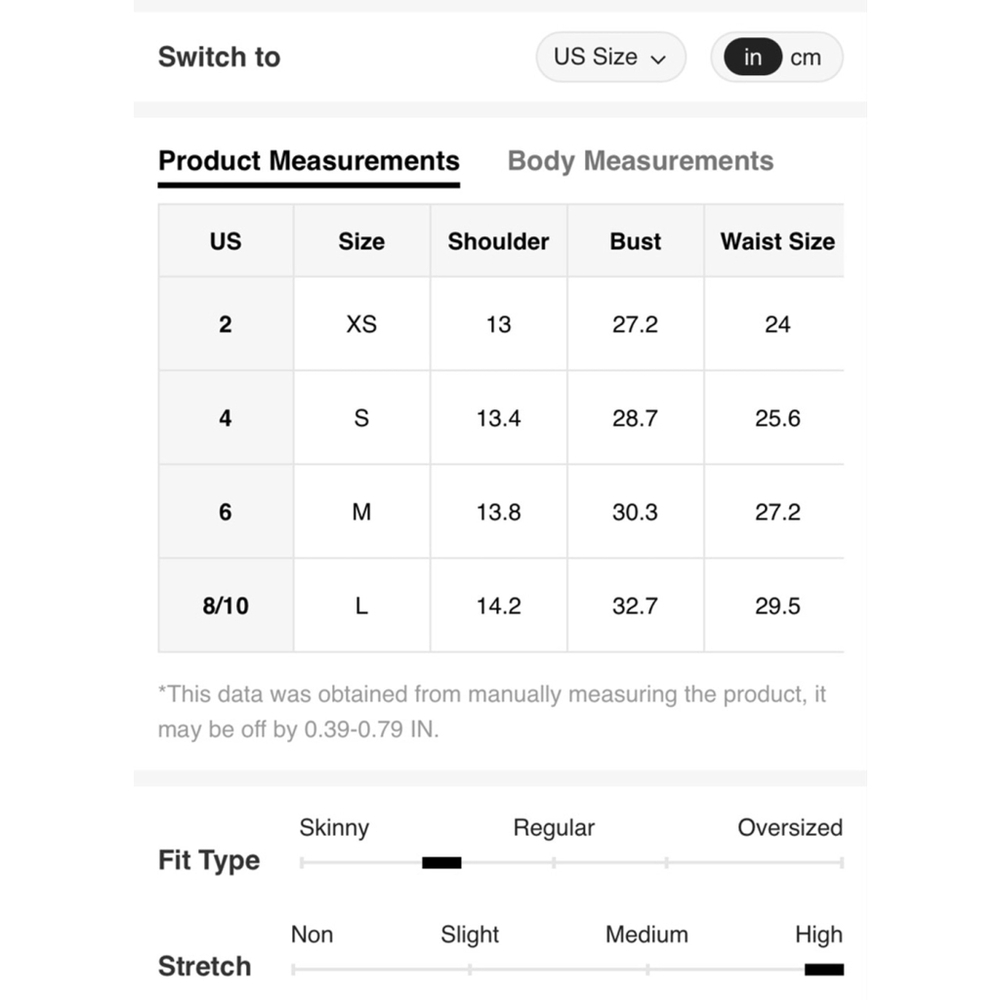Click the Bust column header
The height and width of the screenshot is (1000, 1000).
coord(635,242)
